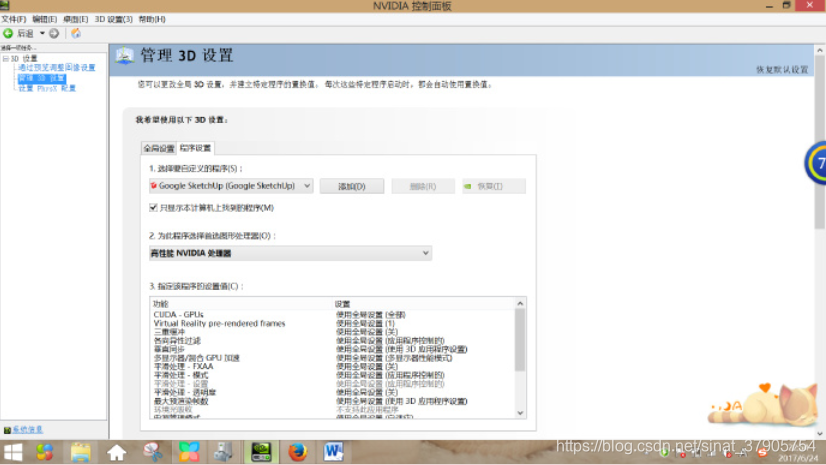Click the green Back arrow icon

8,33
